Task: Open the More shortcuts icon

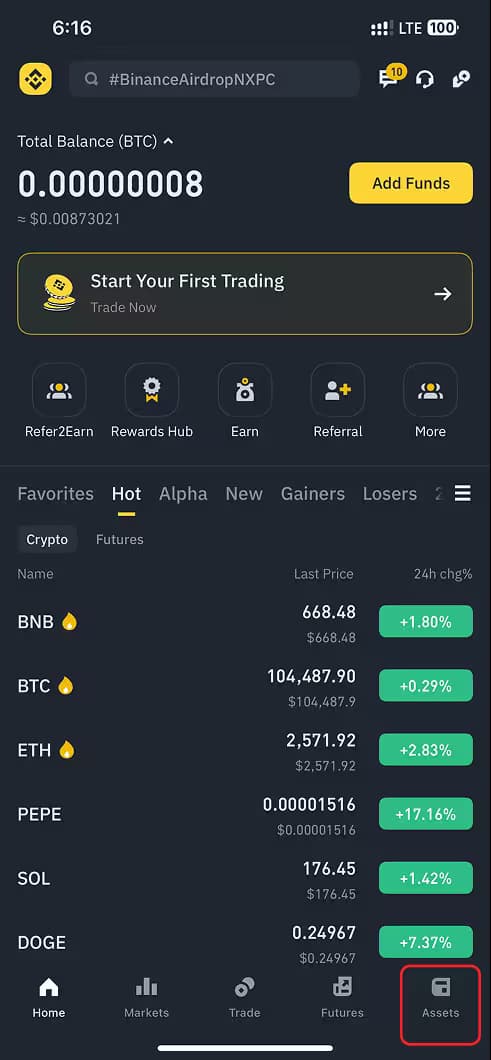Action: (x=430, y=390)
